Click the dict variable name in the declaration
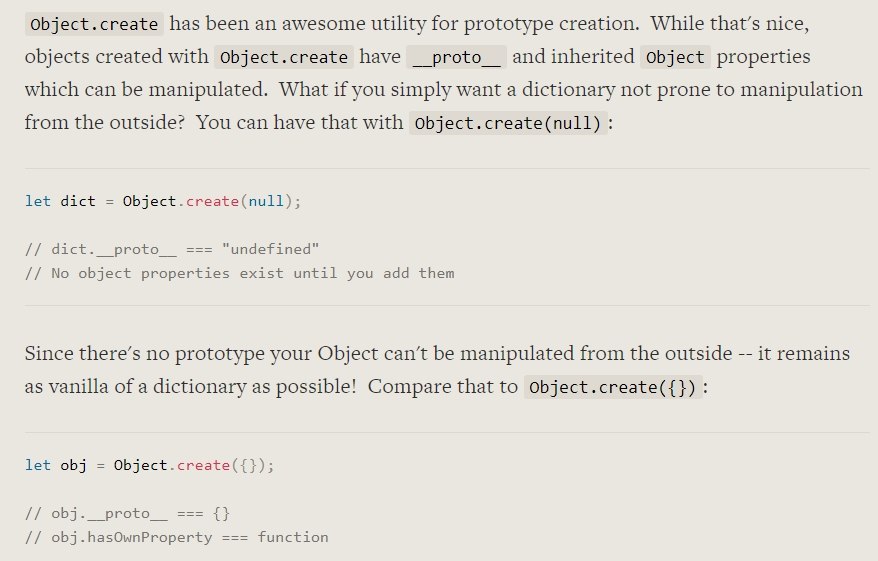878x561 pixels. [x=79, y=201]
